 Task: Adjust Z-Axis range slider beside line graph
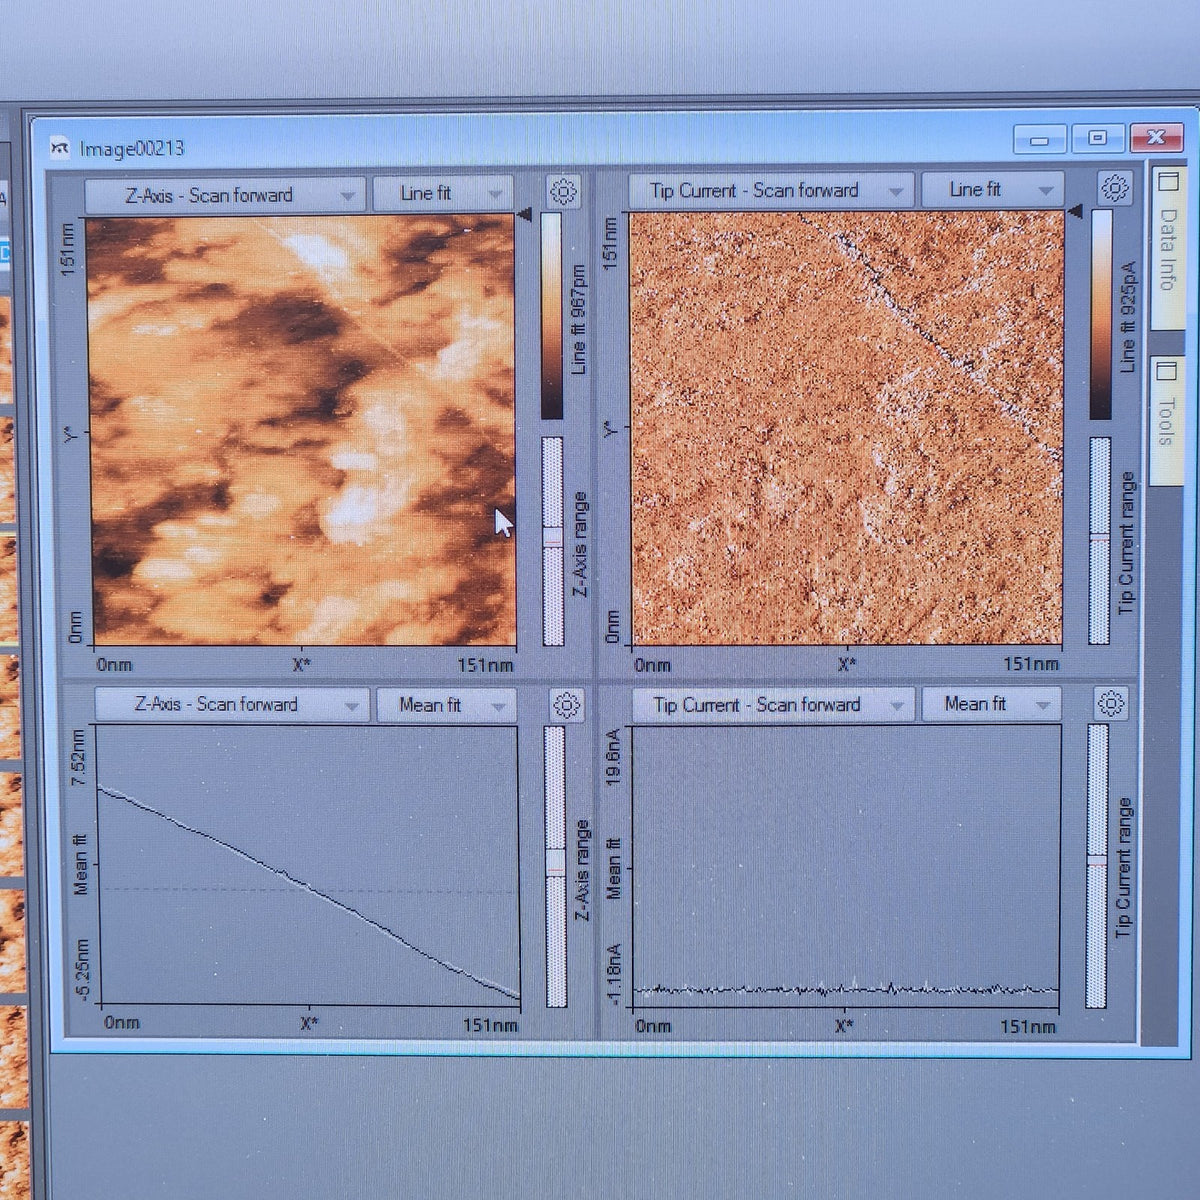point(556,866)
